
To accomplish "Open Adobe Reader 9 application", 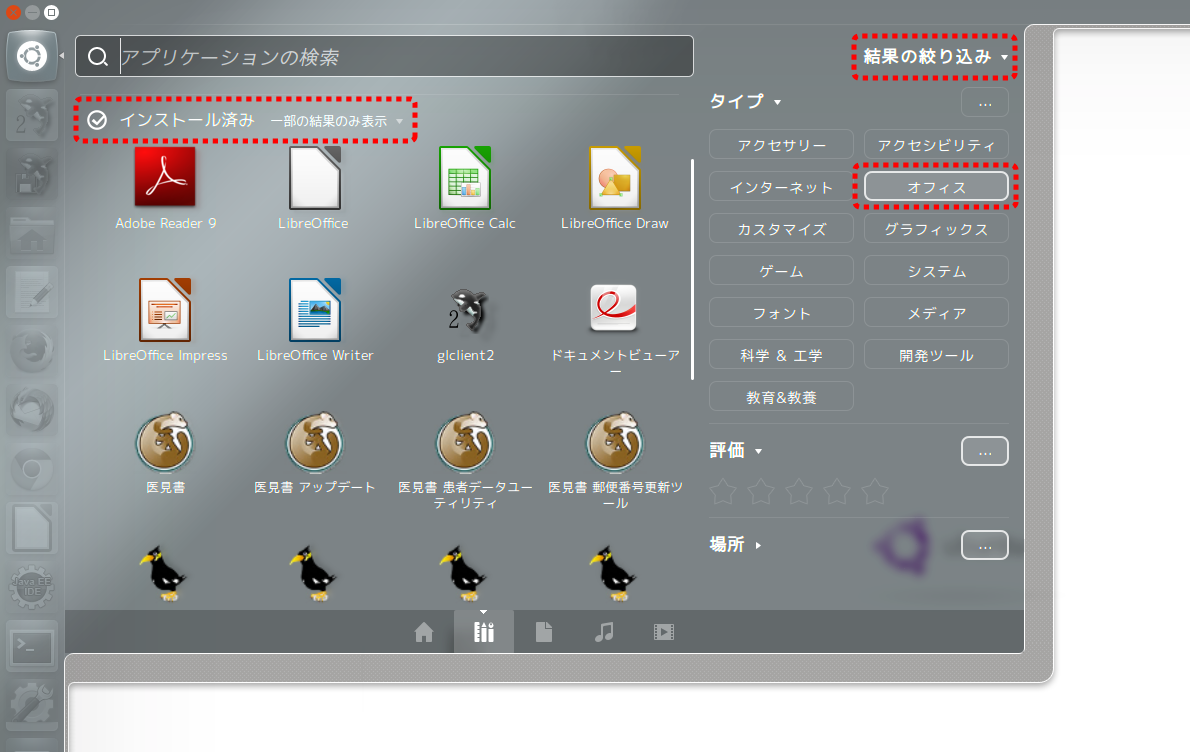I will click(x=165, y=188).
